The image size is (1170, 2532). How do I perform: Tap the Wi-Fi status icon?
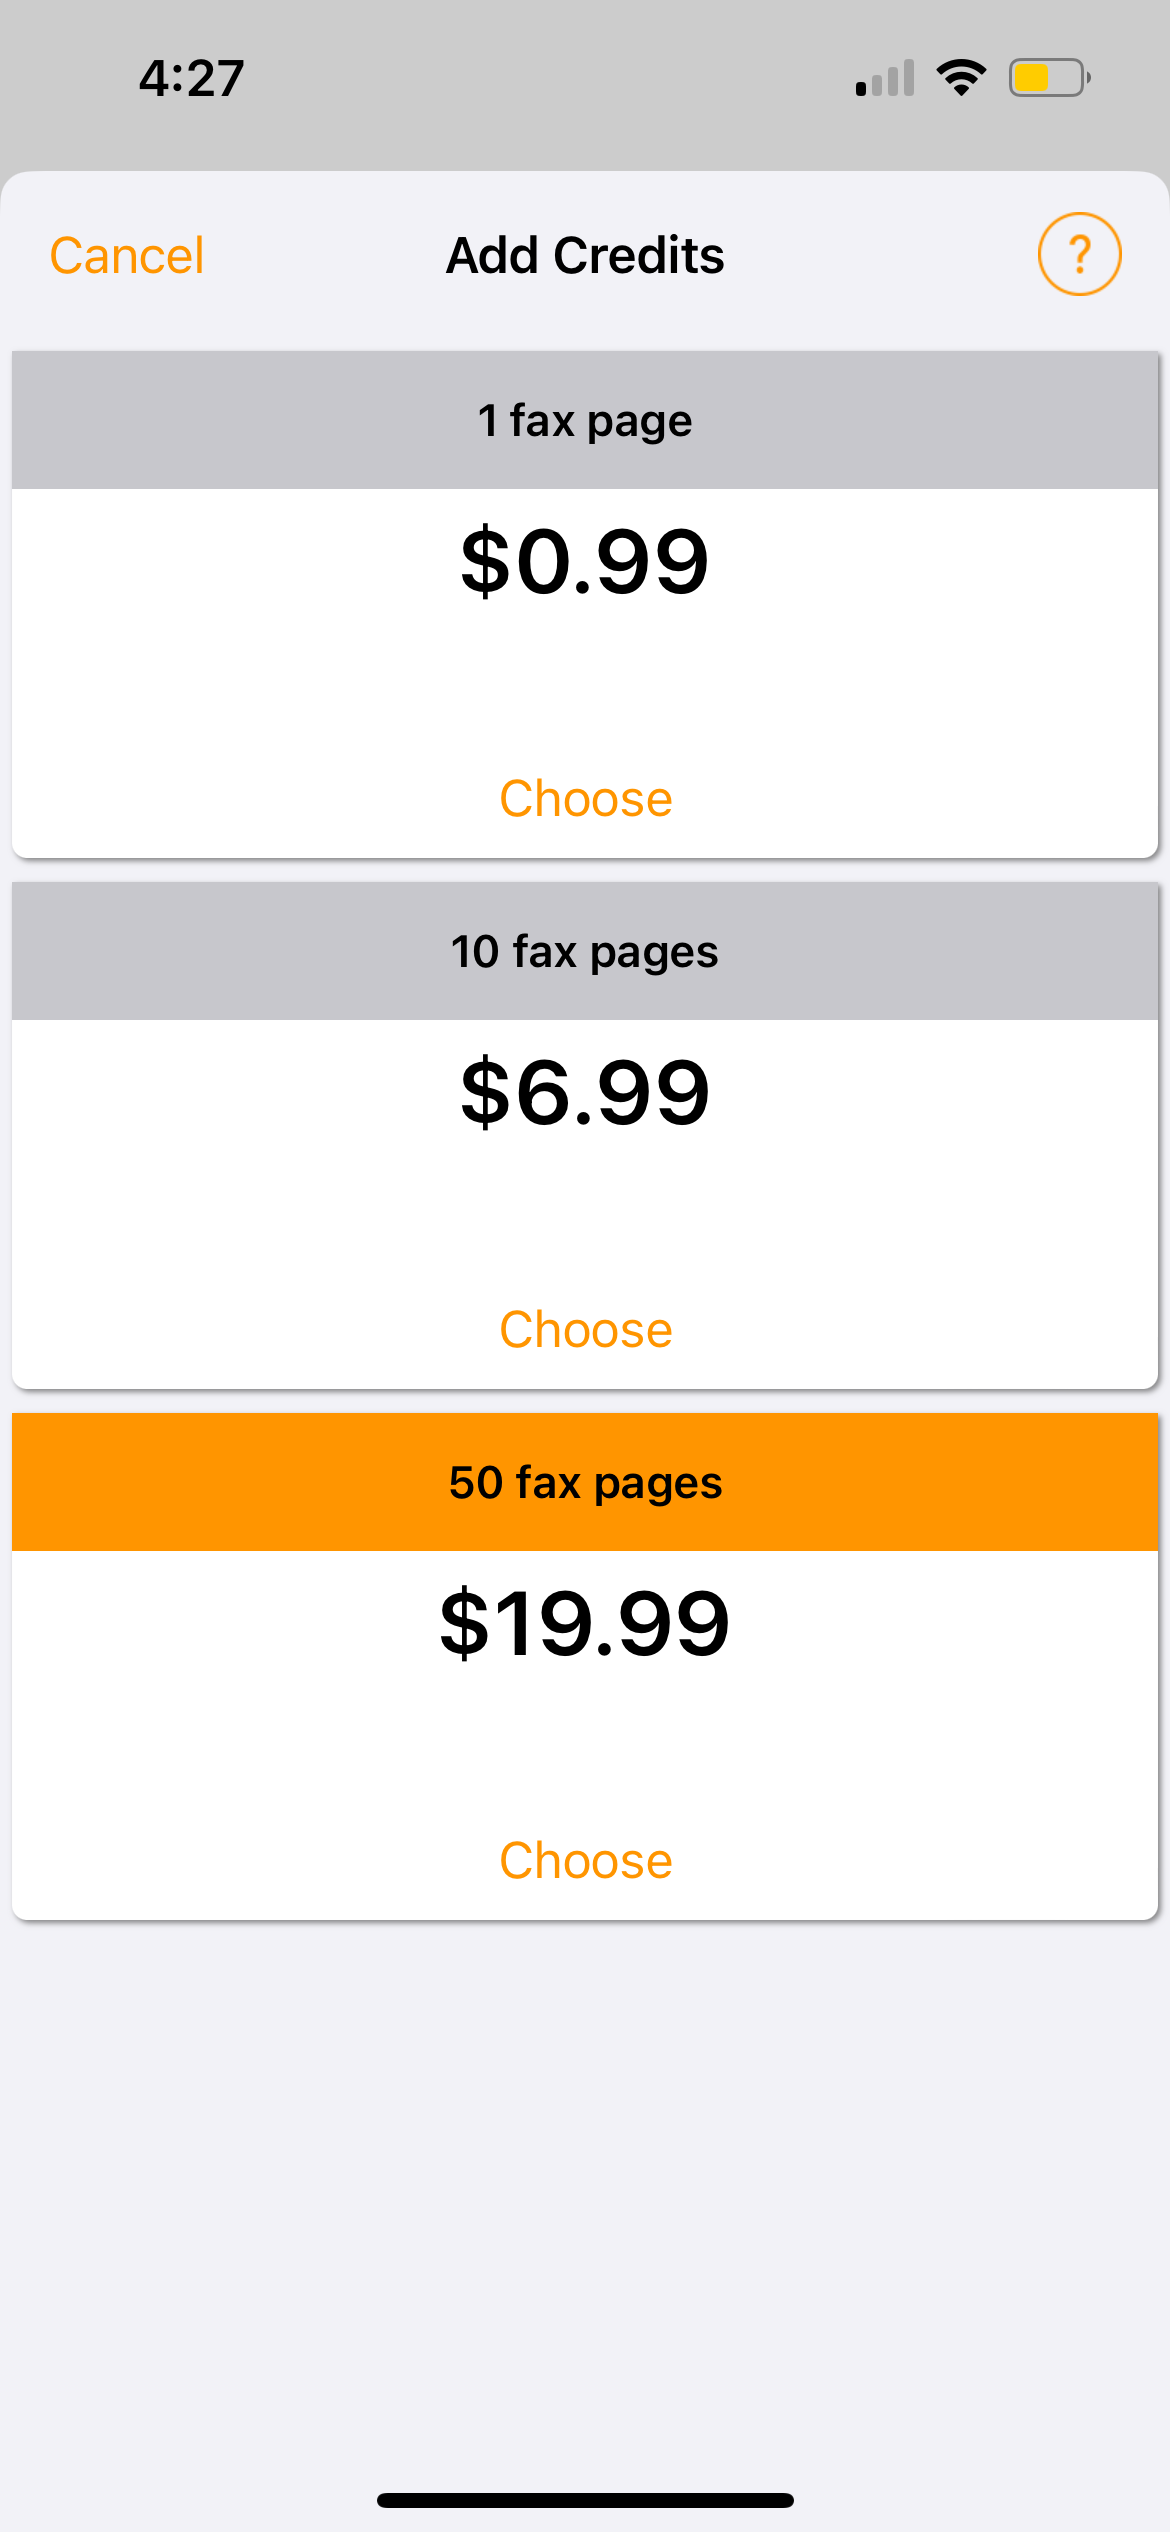(x=961, y=77)
